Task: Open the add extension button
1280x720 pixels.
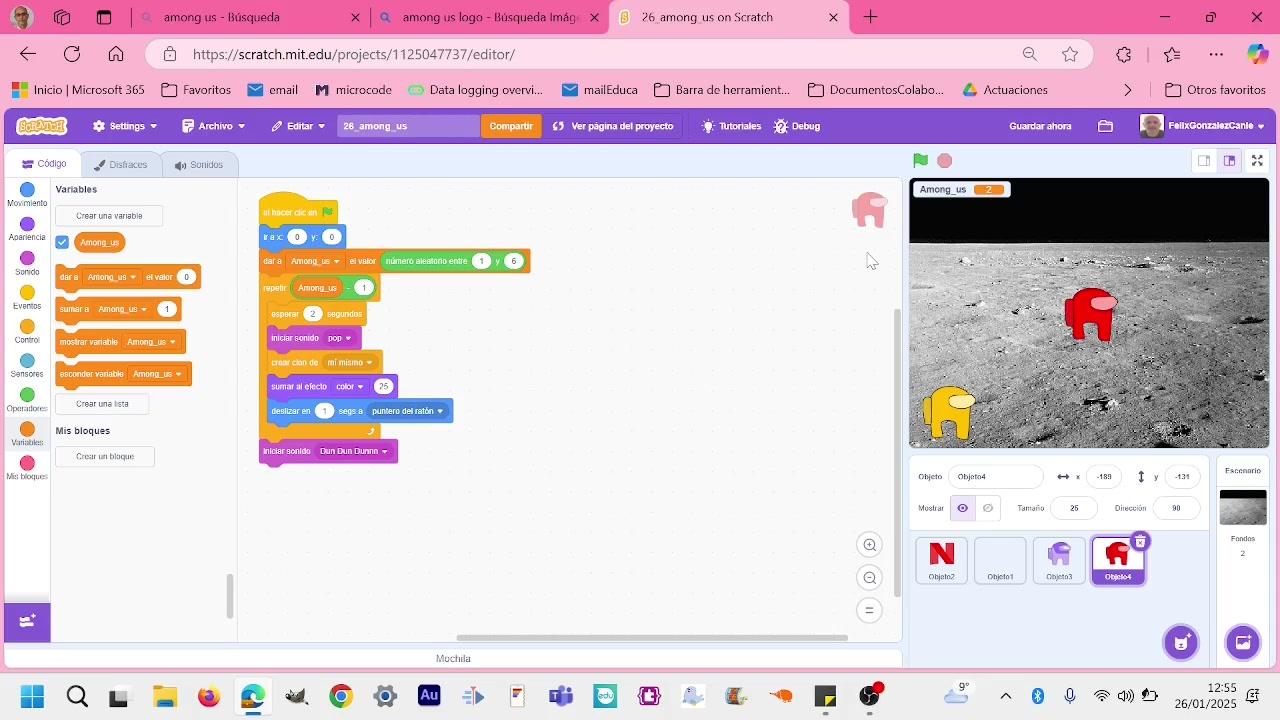Action: (27, 621)
